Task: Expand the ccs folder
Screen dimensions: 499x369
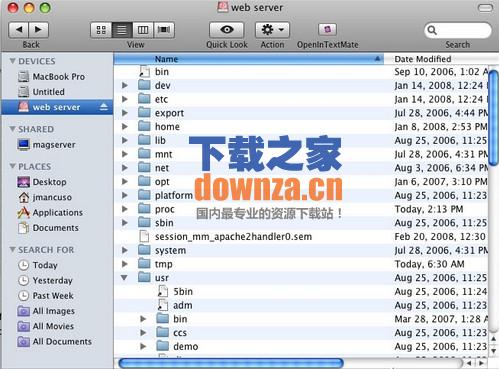Action: (143, 333)
